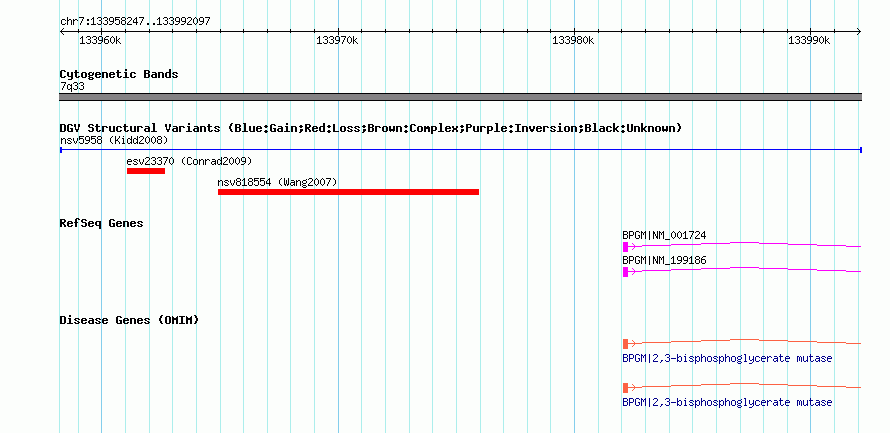Click the second orange OMIM BPGM exon block
Screen dimensions: 890x433
click(x=625, y=388)
